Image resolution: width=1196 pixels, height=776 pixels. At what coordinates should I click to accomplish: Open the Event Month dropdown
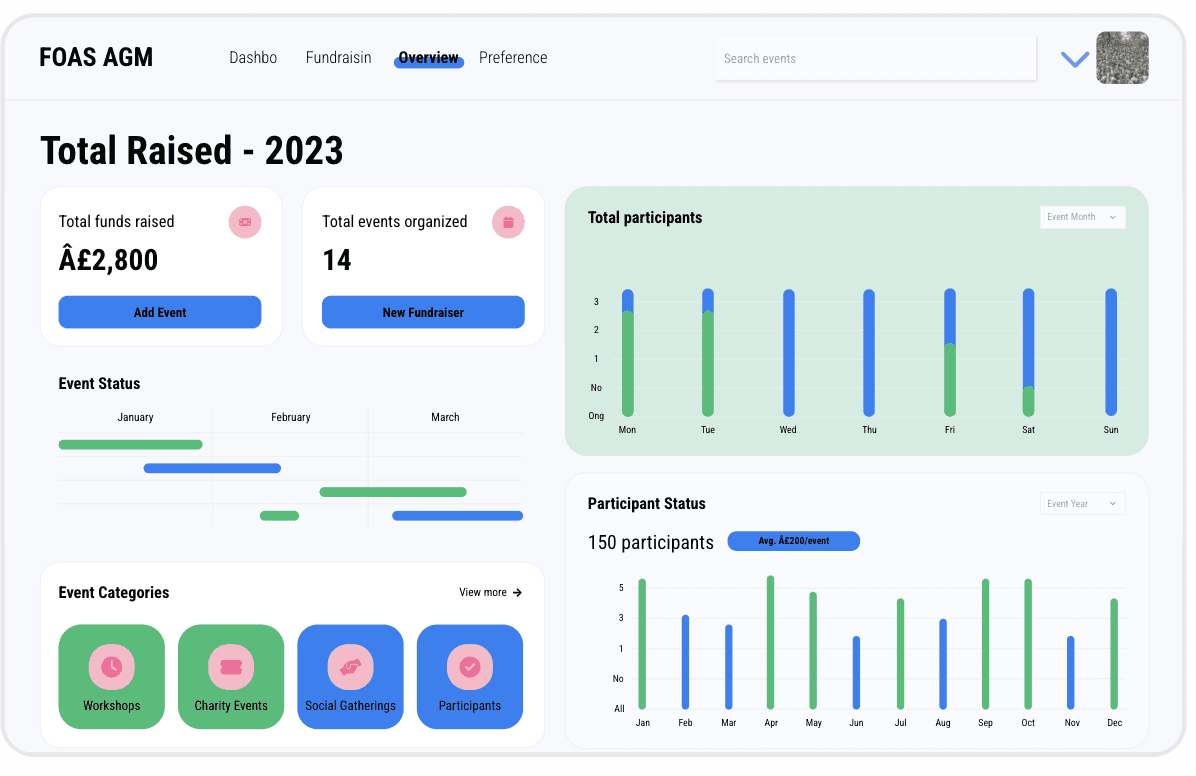(1082, 217)
